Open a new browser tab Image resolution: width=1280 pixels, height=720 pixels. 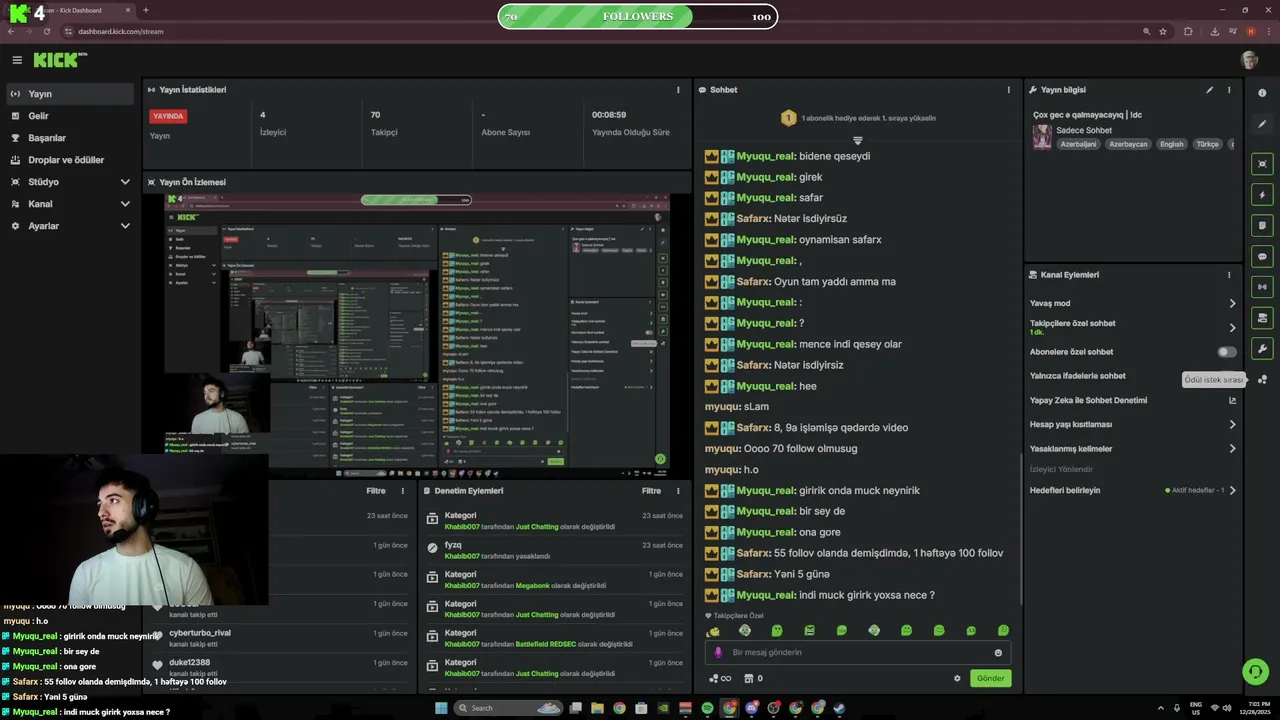point(146,10)
